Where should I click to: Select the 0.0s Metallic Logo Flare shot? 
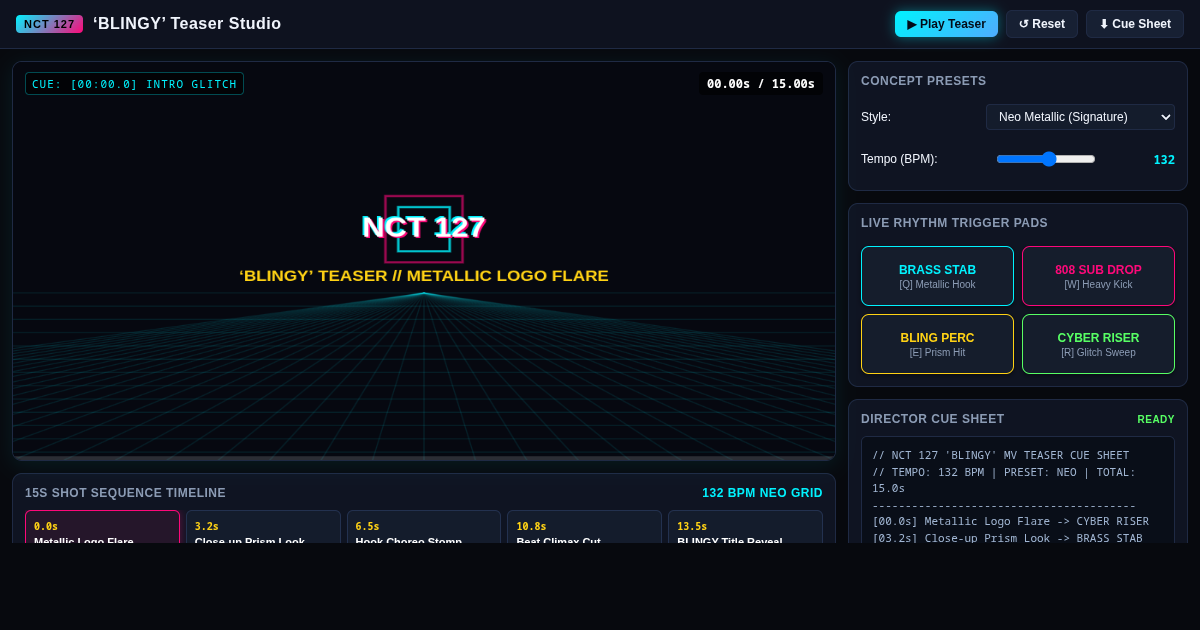pos(102,527)
